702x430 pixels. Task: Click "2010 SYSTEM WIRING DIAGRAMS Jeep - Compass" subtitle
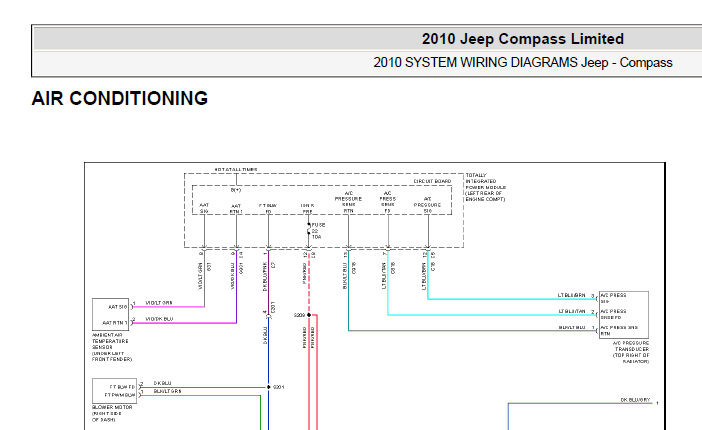(x=522, y=62)
